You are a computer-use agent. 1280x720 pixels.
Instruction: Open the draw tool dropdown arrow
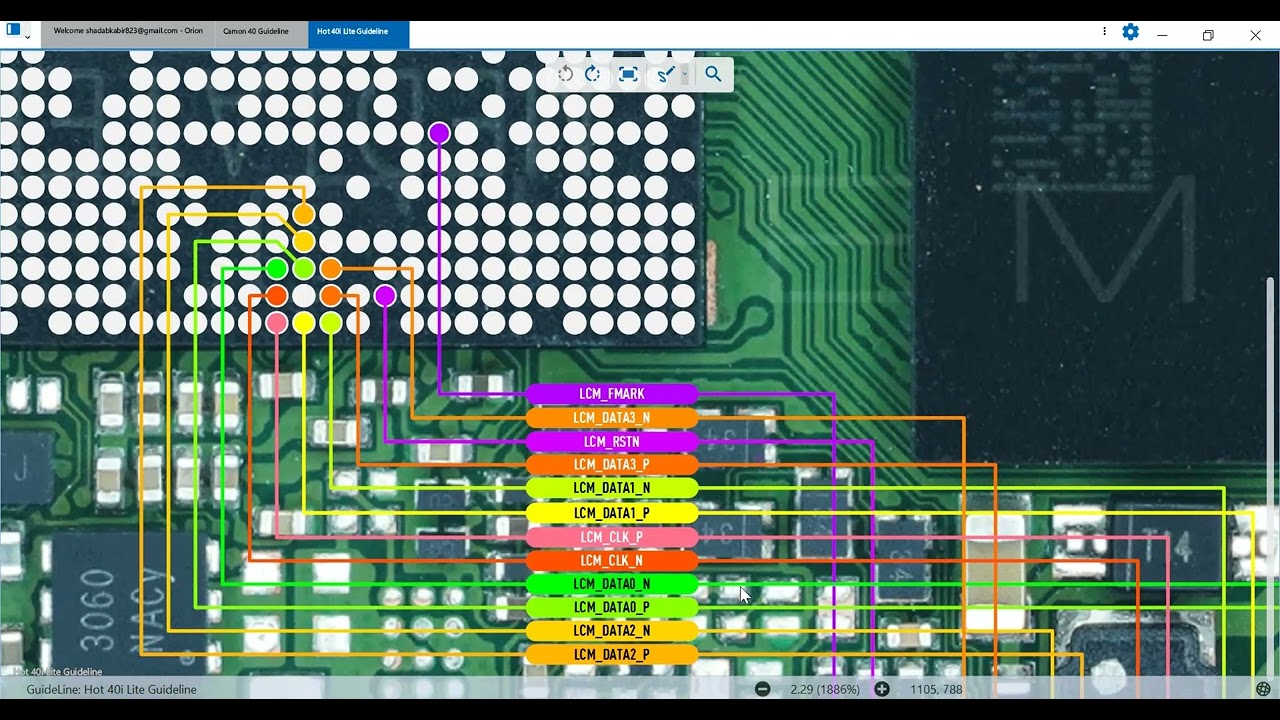pyautogui.click(x=685, y=74)
